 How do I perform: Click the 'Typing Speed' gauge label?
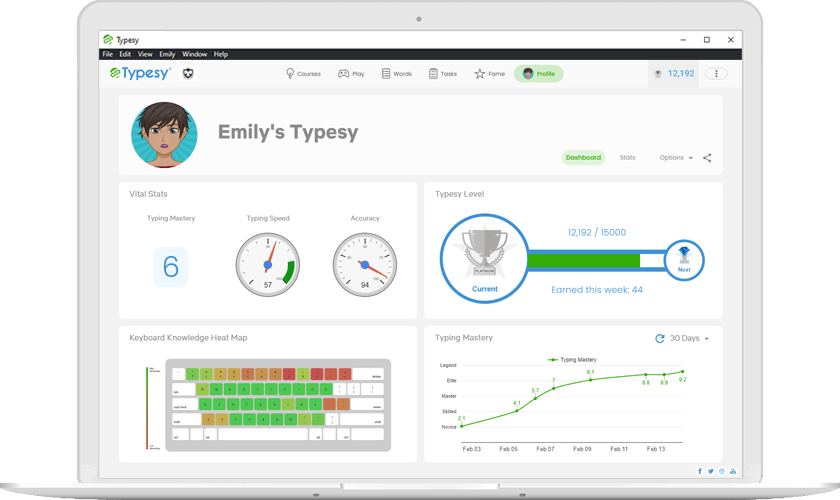click(268, 218)
